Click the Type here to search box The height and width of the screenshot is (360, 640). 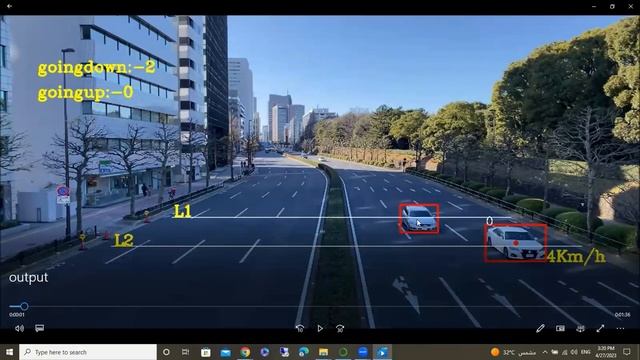click(x=88, y=352)
